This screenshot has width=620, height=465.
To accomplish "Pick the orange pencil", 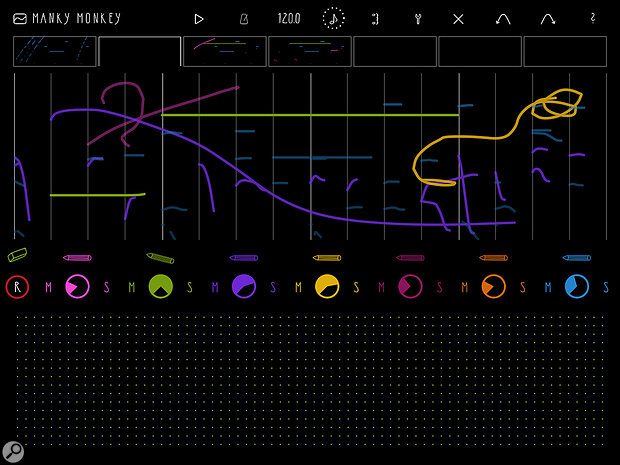I will click(x=493, y=258).
